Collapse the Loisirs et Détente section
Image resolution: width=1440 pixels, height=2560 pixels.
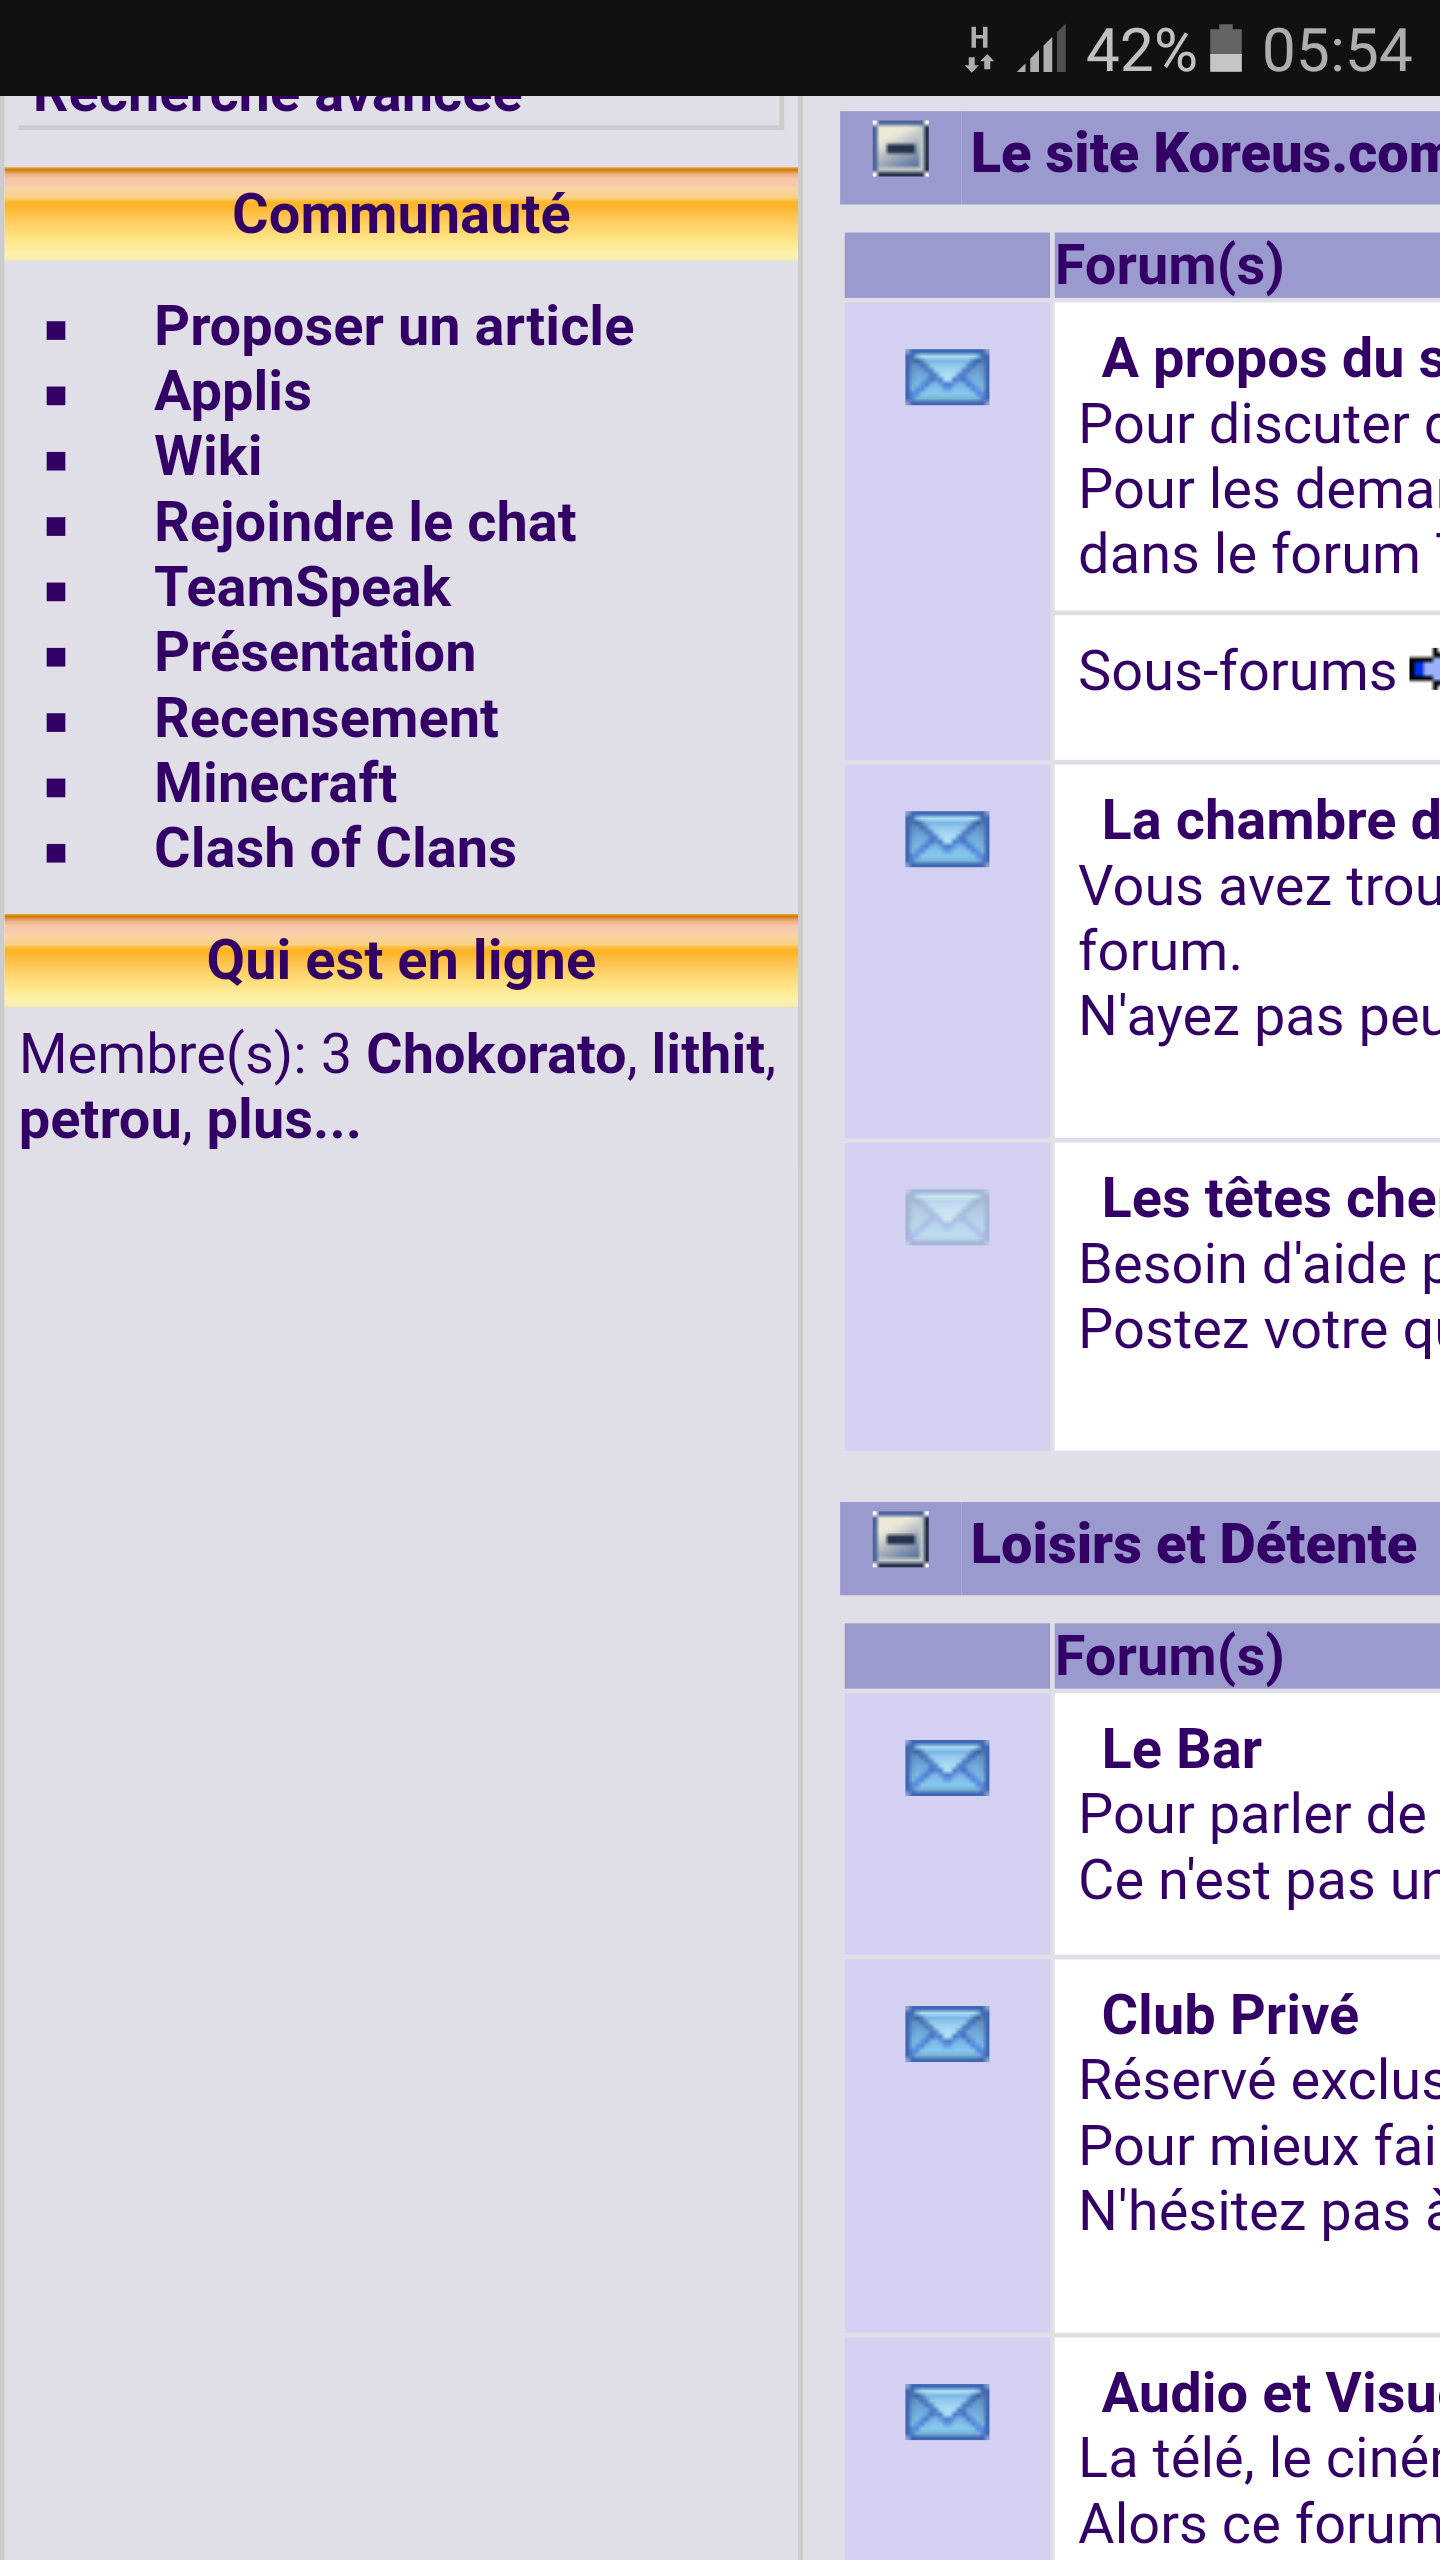click(x=900, y=1541)
